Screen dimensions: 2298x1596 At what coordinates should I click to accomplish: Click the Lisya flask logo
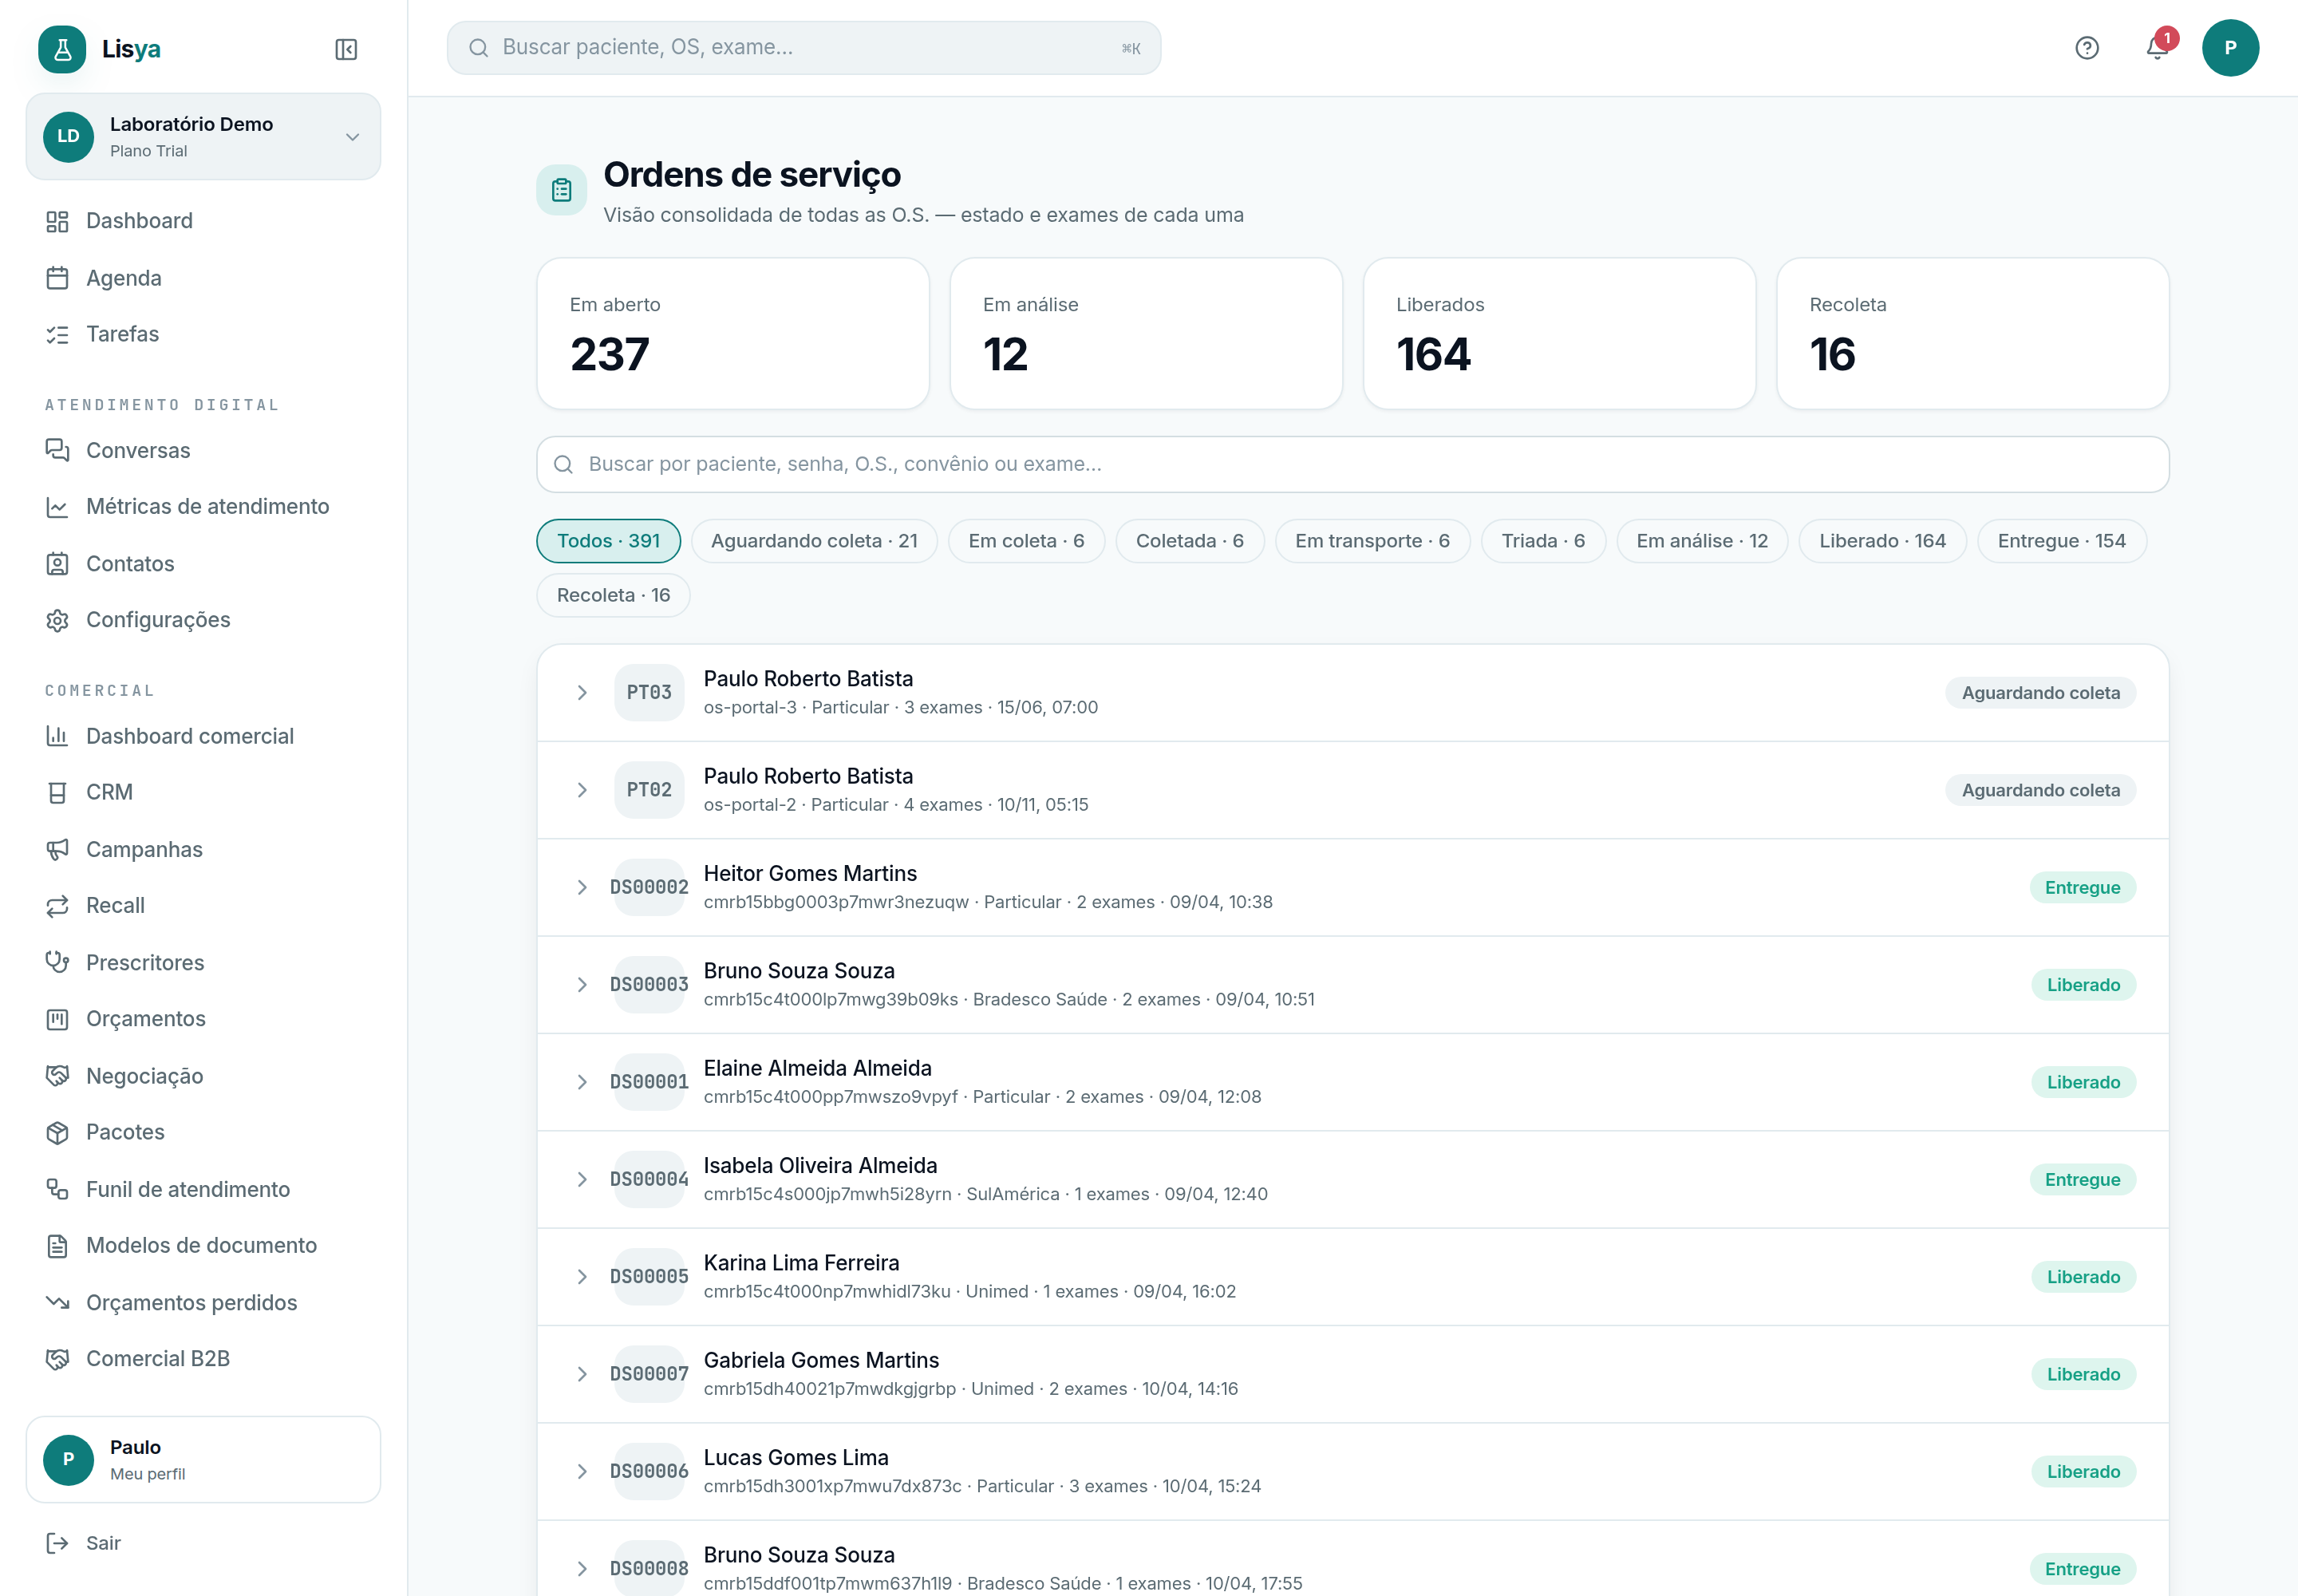[x=62, y=49]
